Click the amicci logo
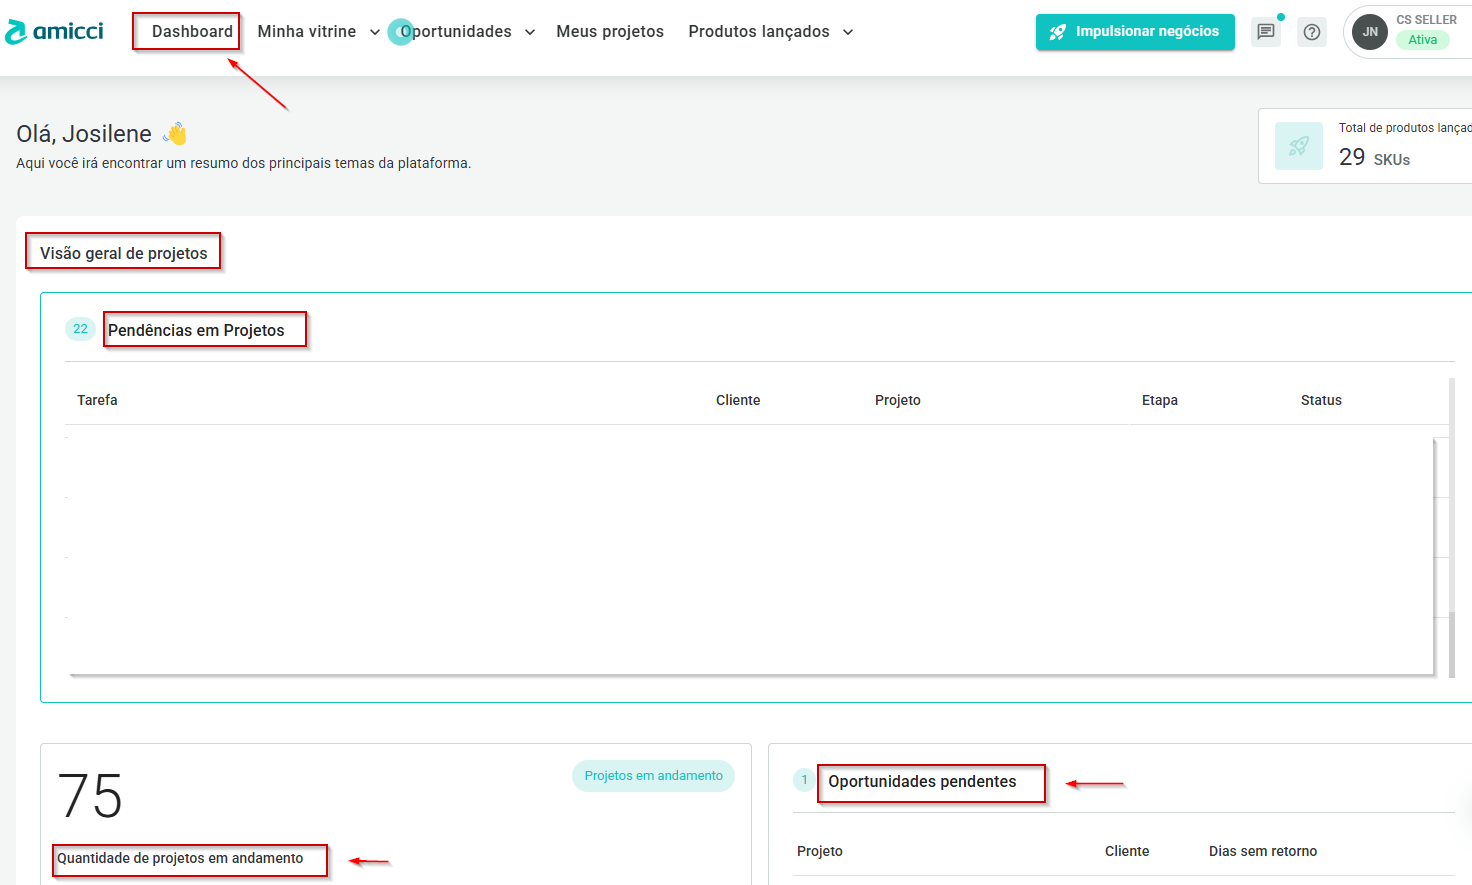Image resolution: width=1472 pixels, height=885 pixels. [x=55, y=32]
